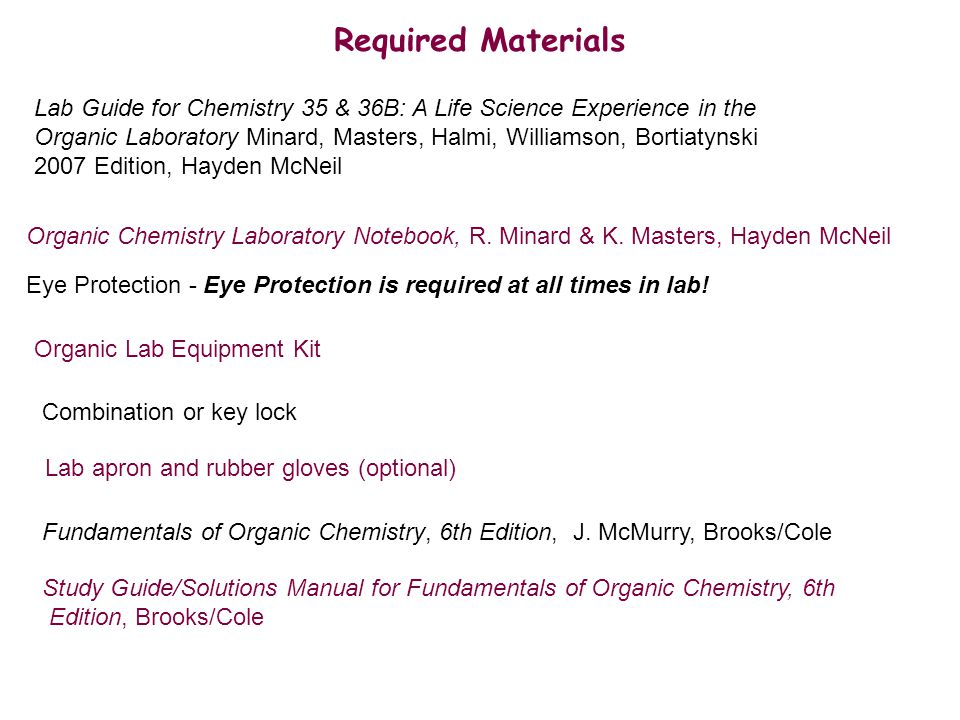This screenshot has height=720, width=960.
Task: Click Fundamentals of Organic Chemistry, 6th Edition title
Action: (x=298, y=533)
